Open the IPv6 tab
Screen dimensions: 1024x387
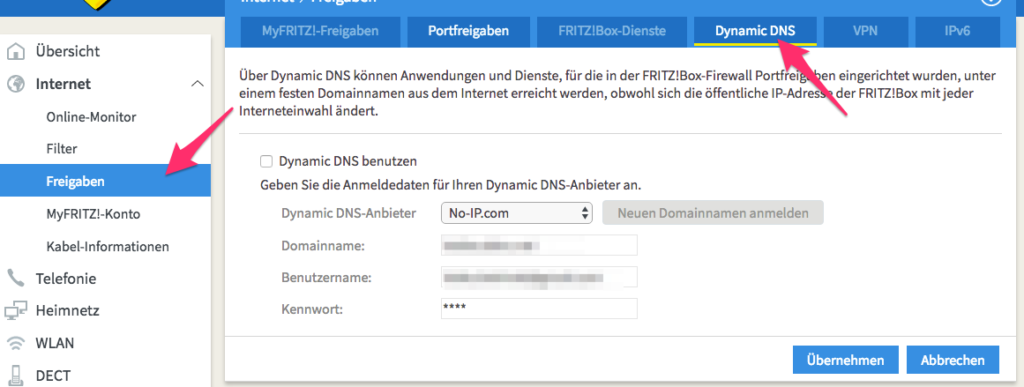[957, 31]
